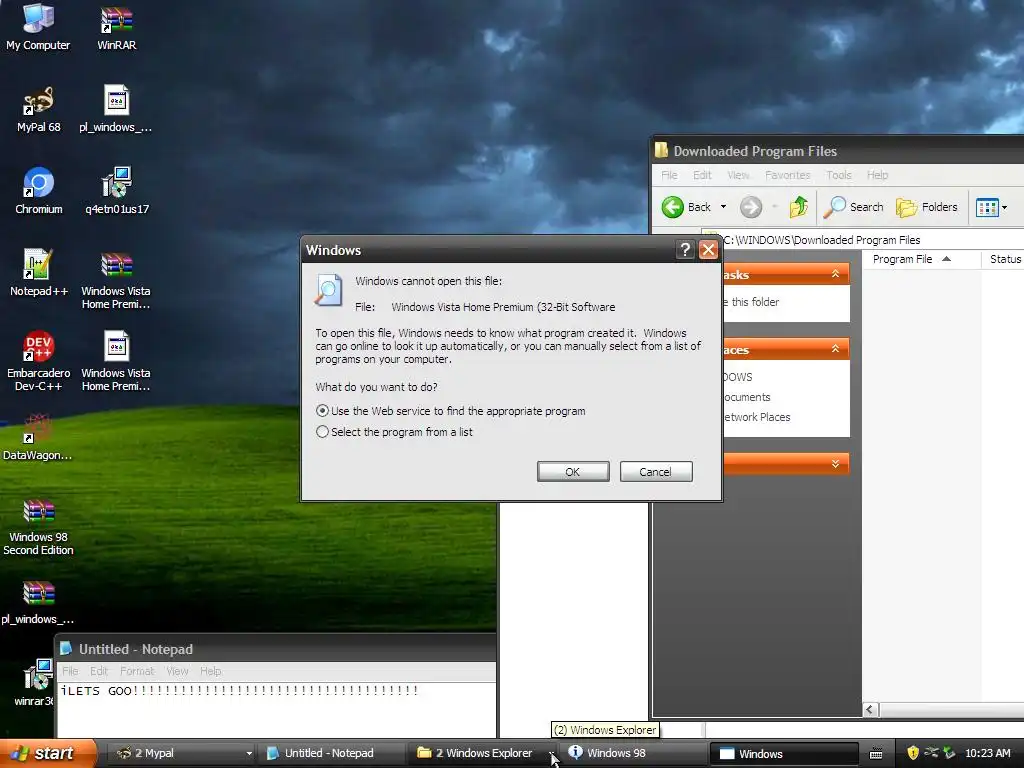Select the pl_windows_ file icon near WinRAR
This screenshot has height=768, width=1024.
pos(116,109)
